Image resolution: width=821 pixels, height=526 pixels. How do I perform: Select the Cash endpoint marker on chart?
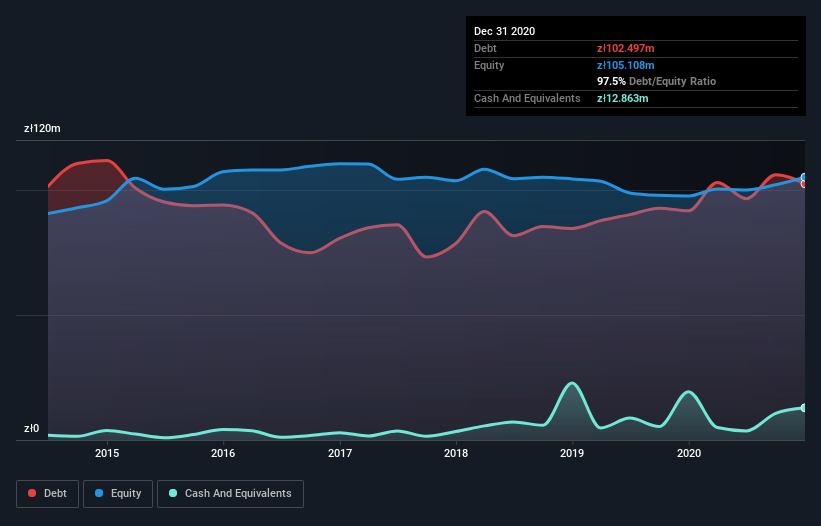tap(804, 408)
